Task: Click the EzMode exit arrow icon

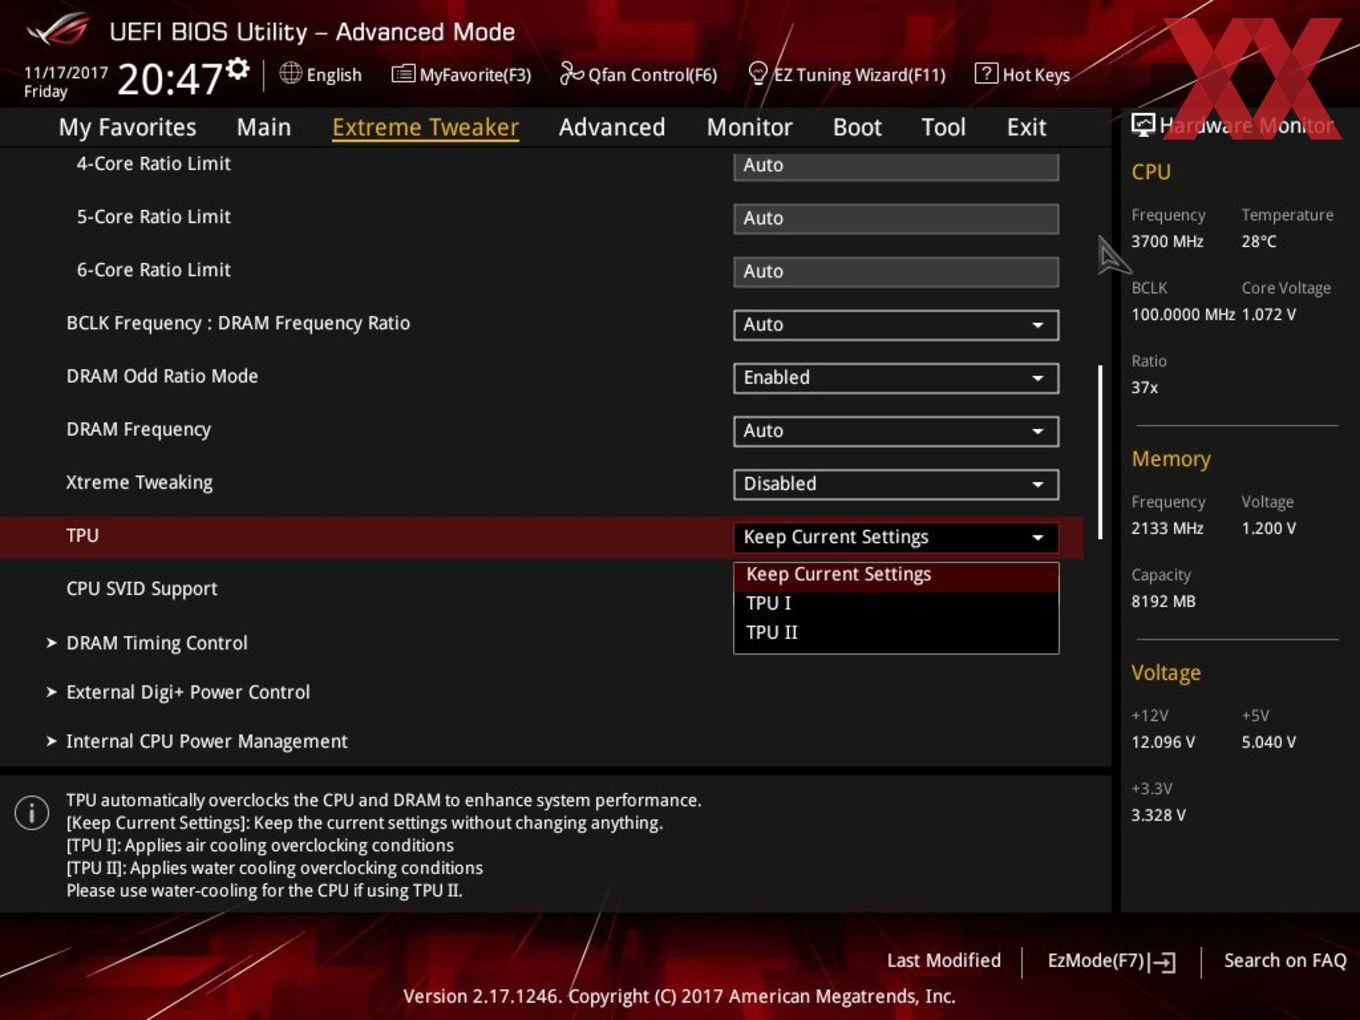Action: 1162,962
